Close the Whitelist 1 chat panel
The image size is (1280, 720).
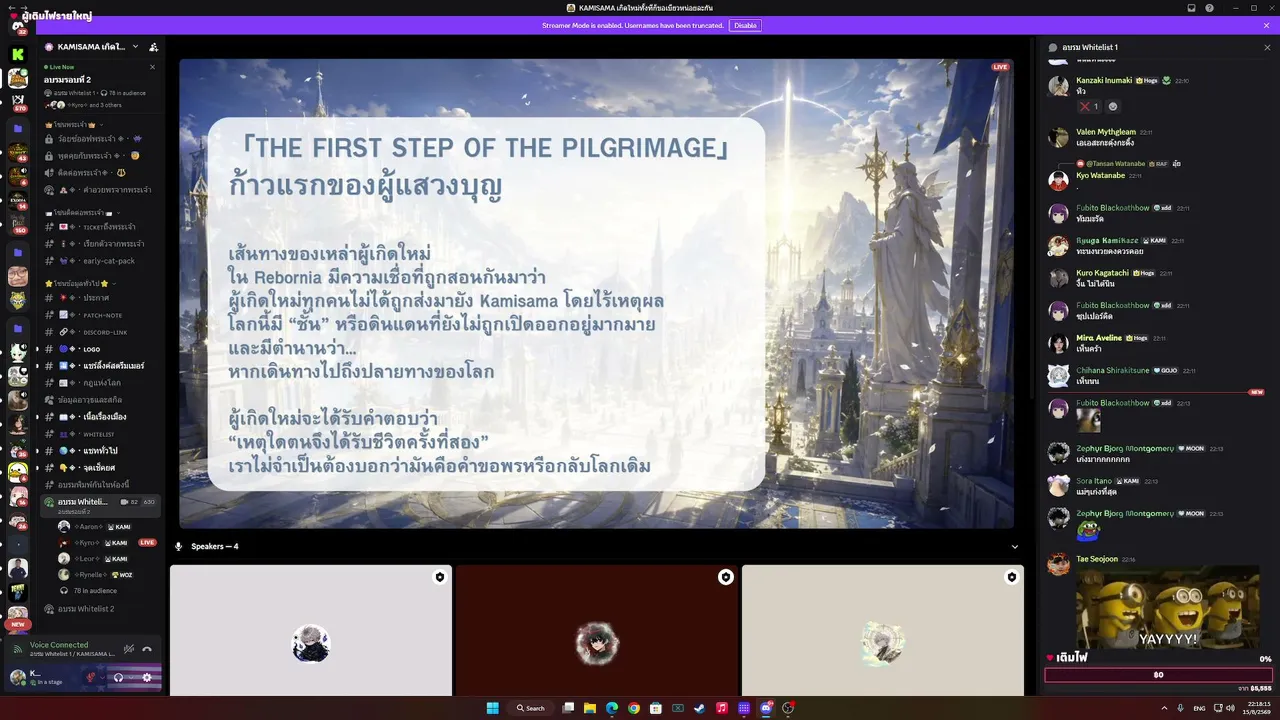[1267, 47]
